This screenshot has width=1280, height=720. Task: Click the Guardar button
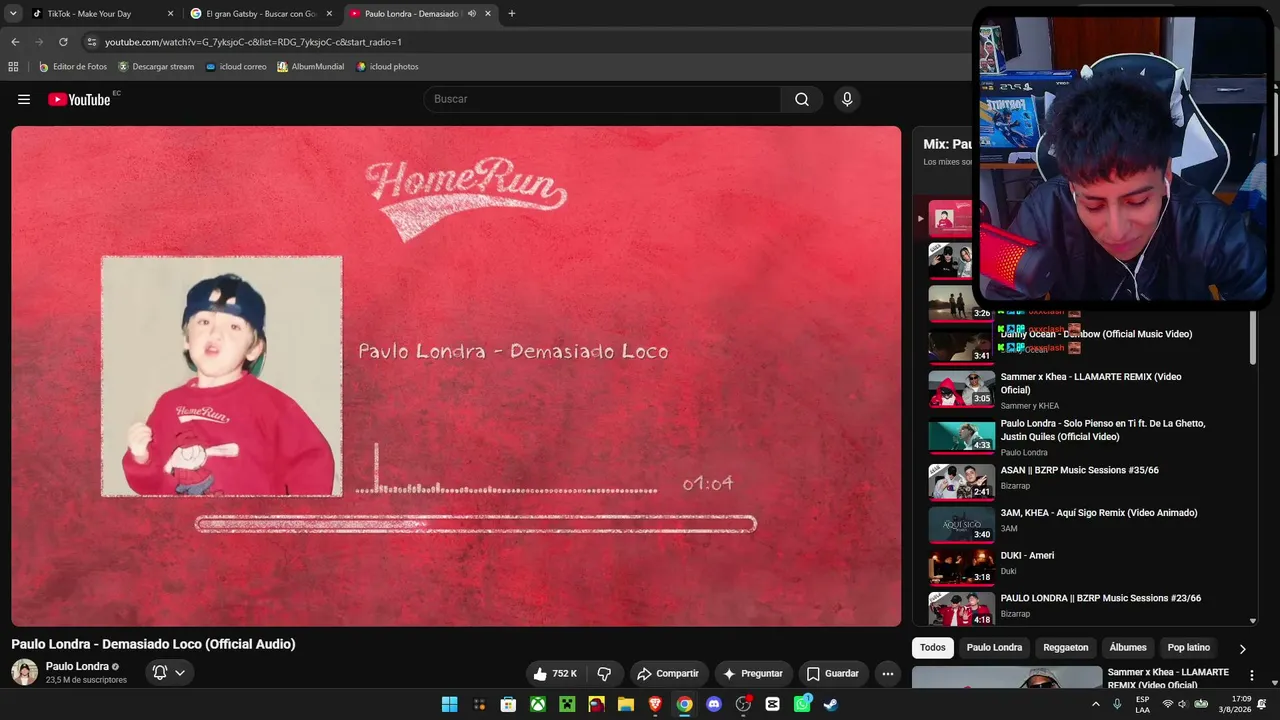(833, 674)
